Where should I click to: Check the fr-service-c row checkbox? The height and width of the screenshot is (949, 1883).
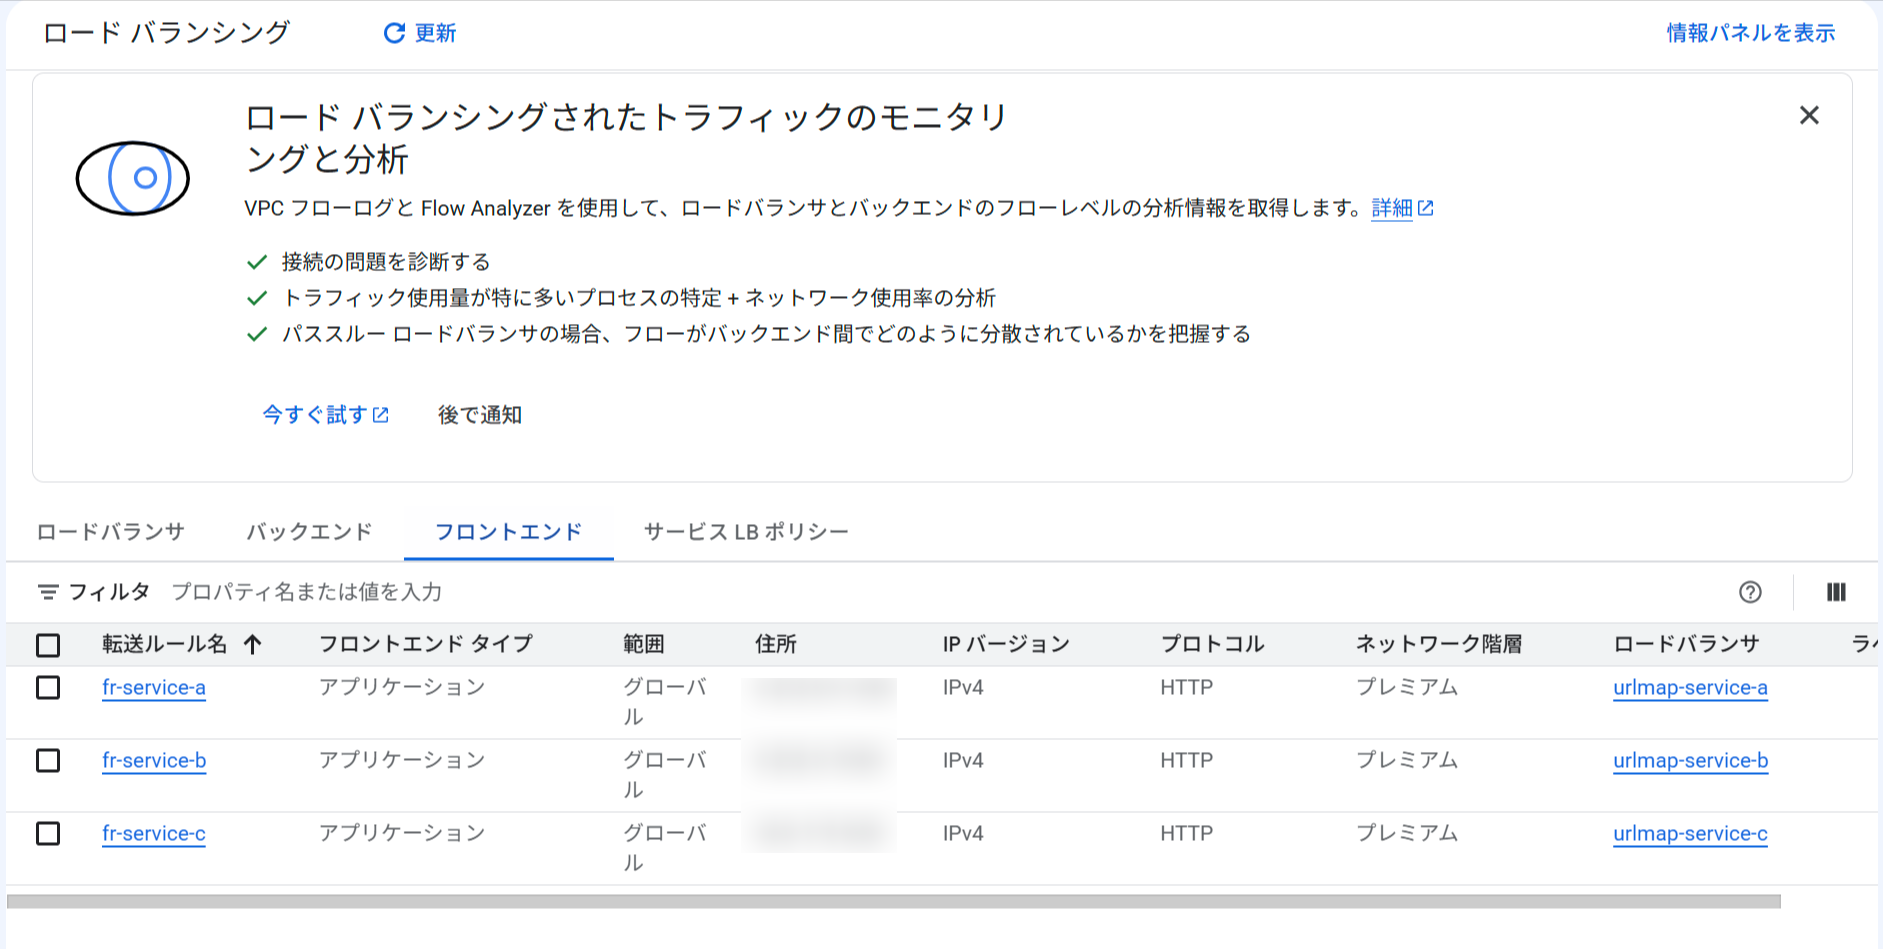click(x=48, y=833)
